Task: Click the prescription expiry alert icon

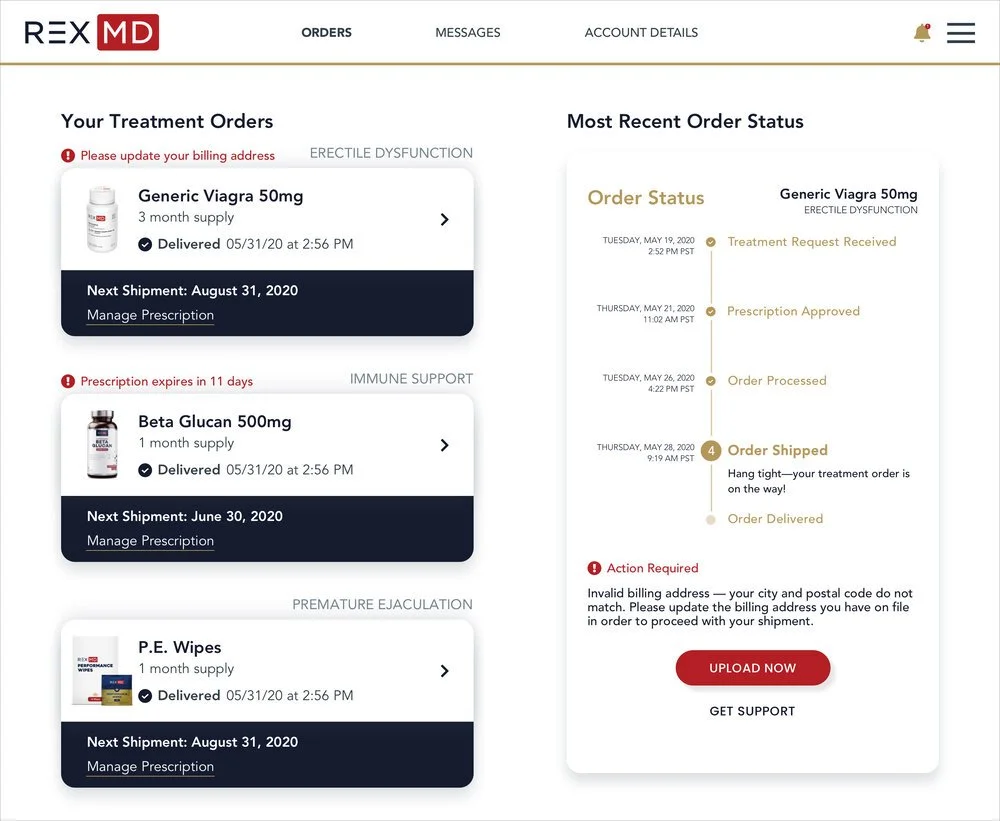Action: pyautogui.click(x=68, y=381)
